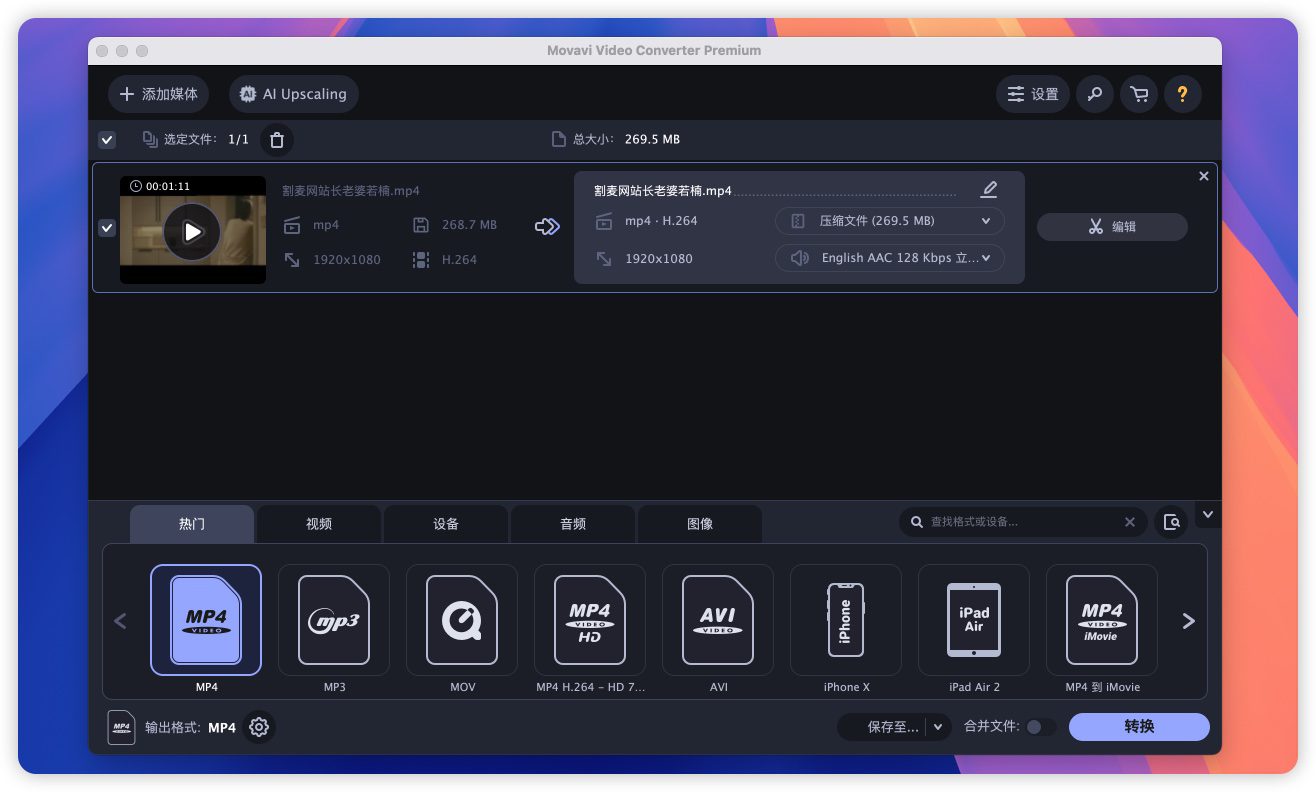Viewport: 1316px width, 792px height.
Task: Uncheck the video file's checkbox
Action: tap(107, 228)
